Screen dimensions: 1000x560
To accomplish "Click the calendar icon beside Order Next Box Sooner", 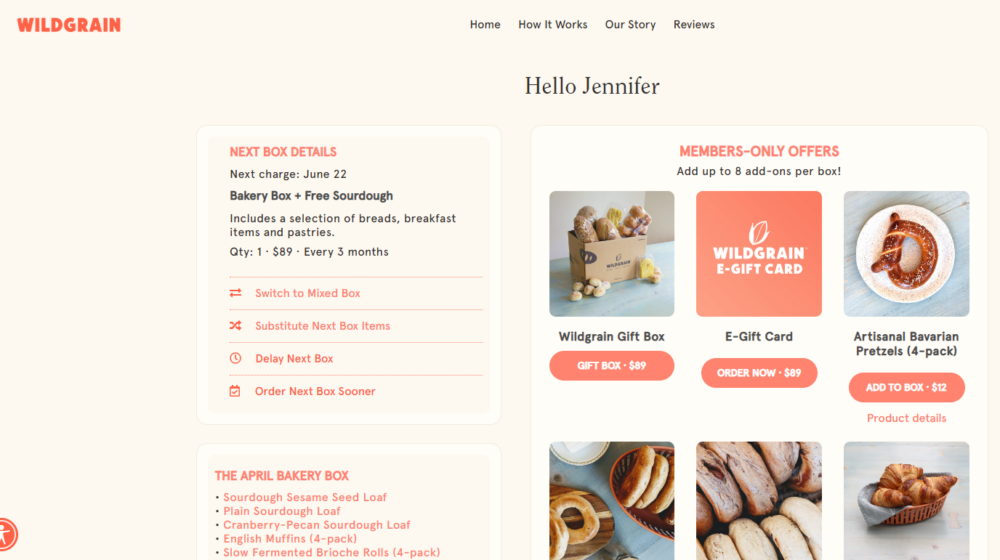I will pyautogui.click(x=235, y=391).
